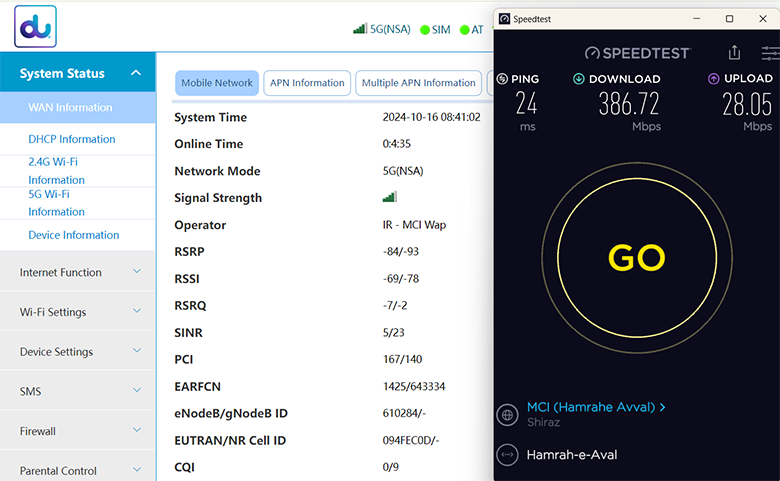Screen dimensions: 780x481
Task: Click the DOWNLOAD arrow icon in Speedtest
Action: (x=579, y=79)
